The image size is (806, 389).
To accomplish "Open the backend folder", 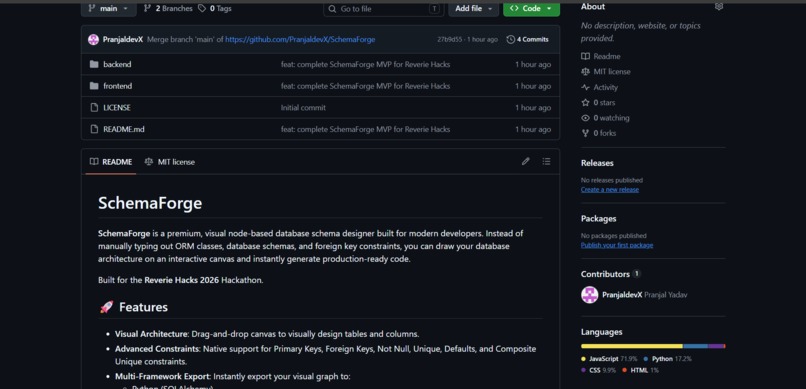I will [117, 64].
